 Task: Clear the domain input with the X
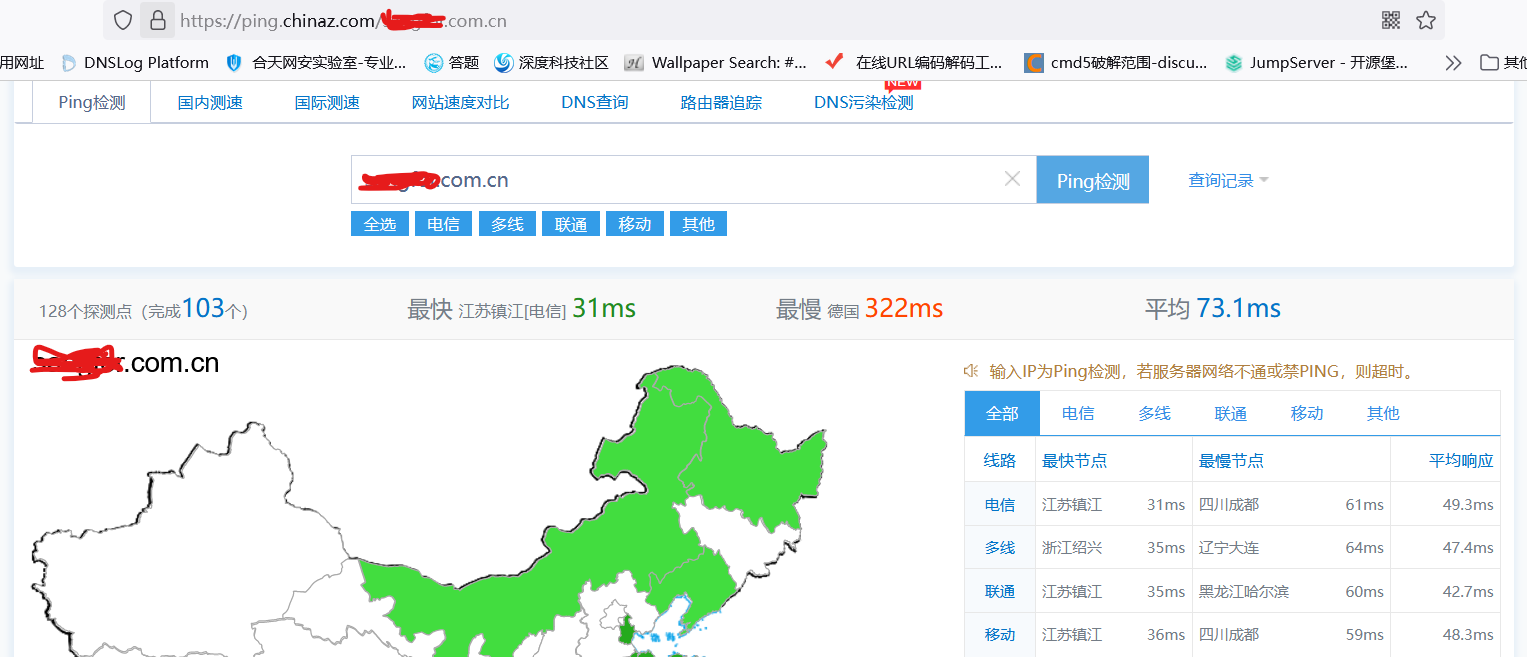(x=1012, y=179)
